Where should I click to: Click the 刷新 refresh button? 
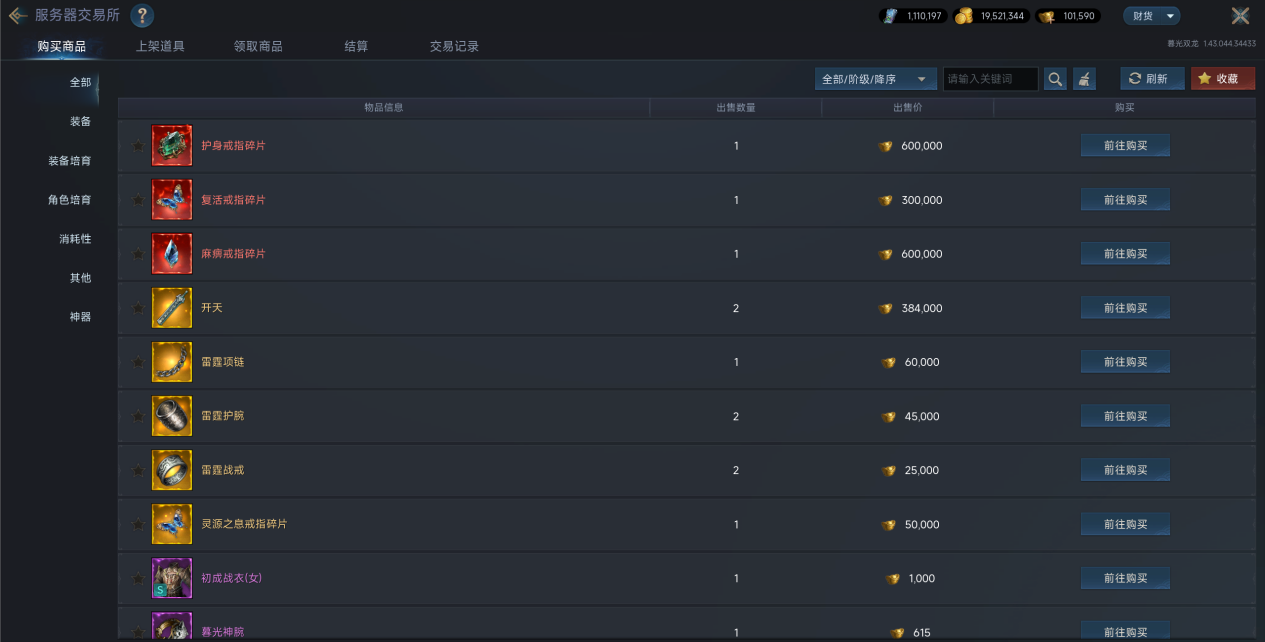click(1151, 79)
